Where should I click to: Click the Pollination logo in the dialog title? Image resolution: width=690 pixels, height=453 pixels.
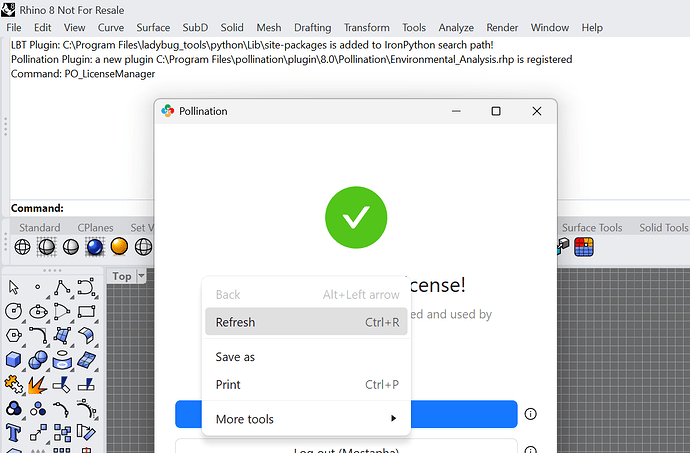coord(168,111)
